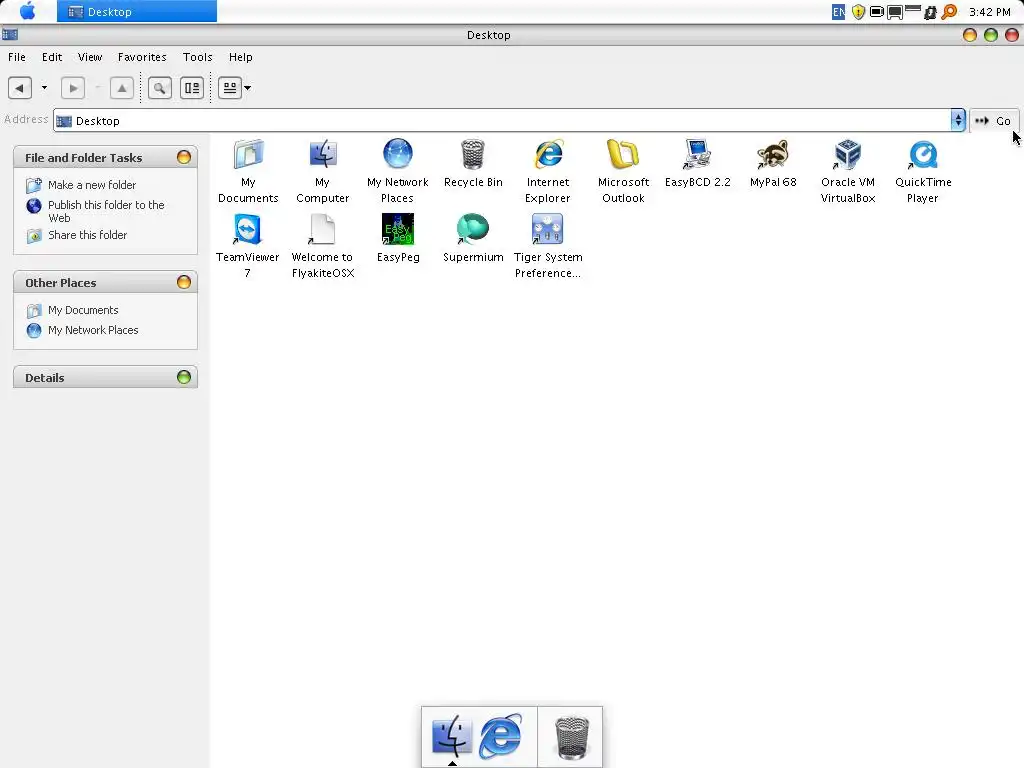
Task: Click Share this folder link
Action: [88, 234]
